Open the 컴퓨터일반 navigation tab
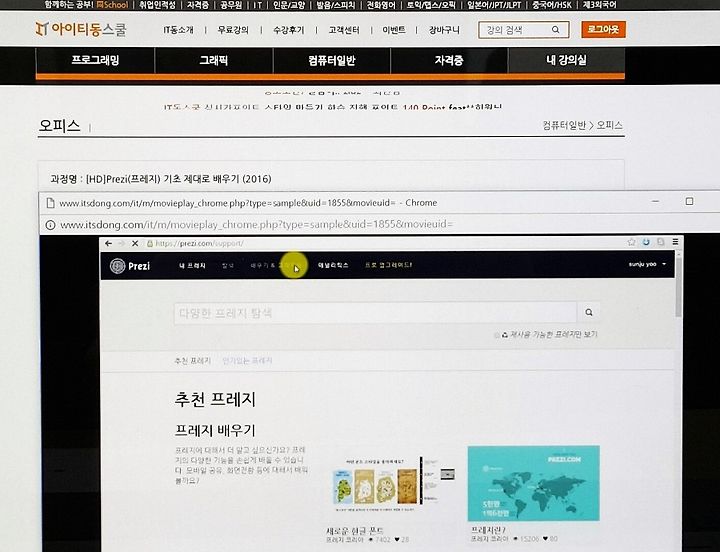 (x=332, y=60)
